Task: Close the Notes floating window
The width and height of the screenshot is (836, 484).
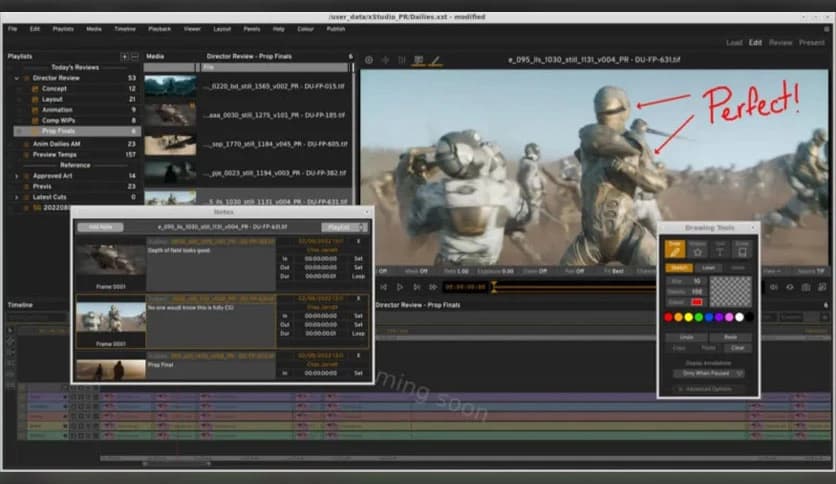Action: pos(367,212)
